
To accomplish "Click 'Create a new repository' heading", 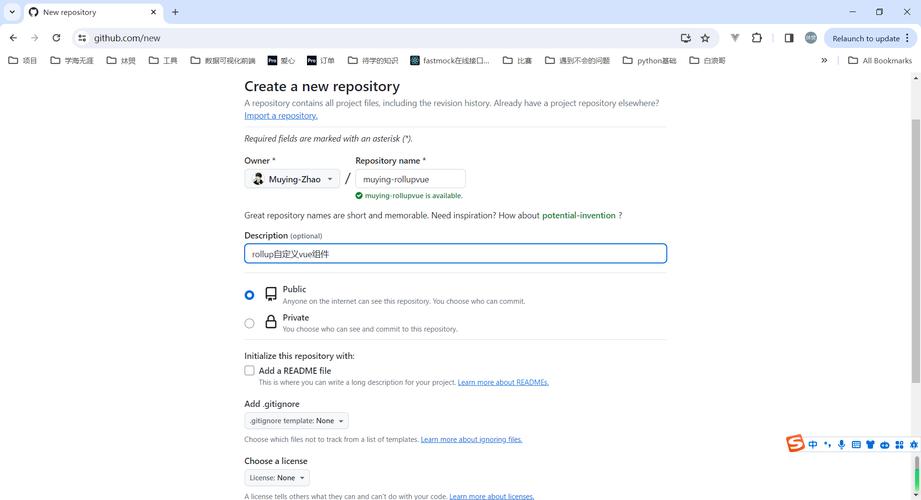I will coord(322,86).
